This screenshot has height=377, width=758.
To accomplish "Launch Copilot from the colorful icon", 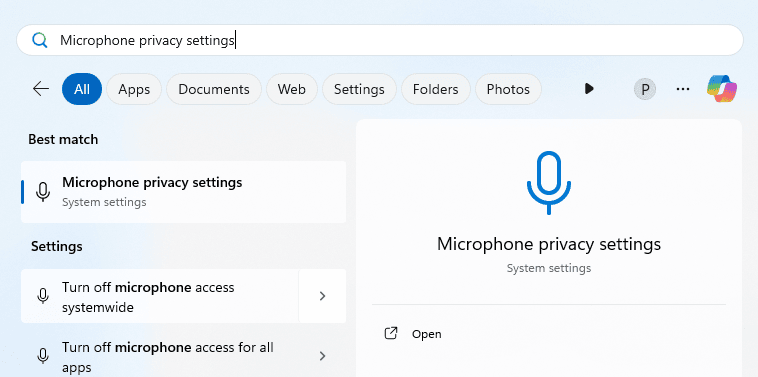I will [x=722, y=89].
